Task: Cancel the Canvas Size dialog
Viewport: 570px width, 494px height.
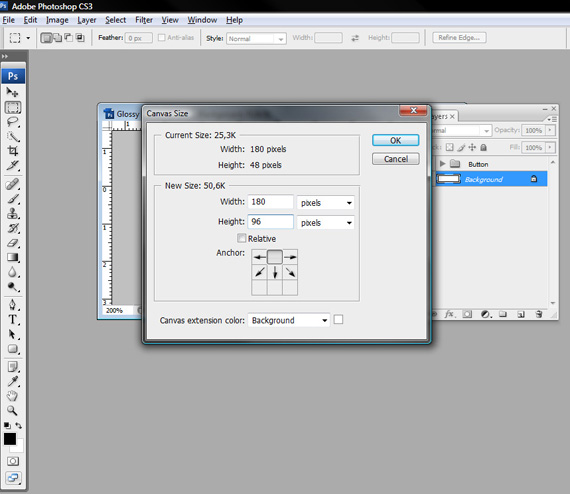Action: (396, 159)
